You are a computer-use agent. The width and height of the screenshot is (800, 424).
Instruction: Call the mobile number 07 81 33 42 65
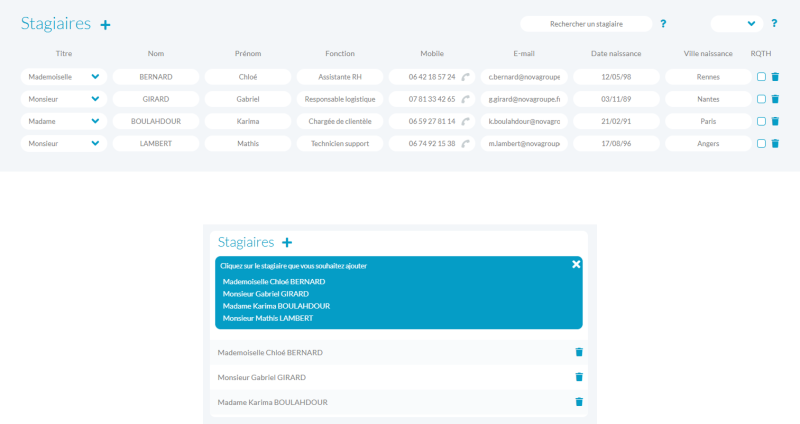pyautogui.click(x=465, y=99)
